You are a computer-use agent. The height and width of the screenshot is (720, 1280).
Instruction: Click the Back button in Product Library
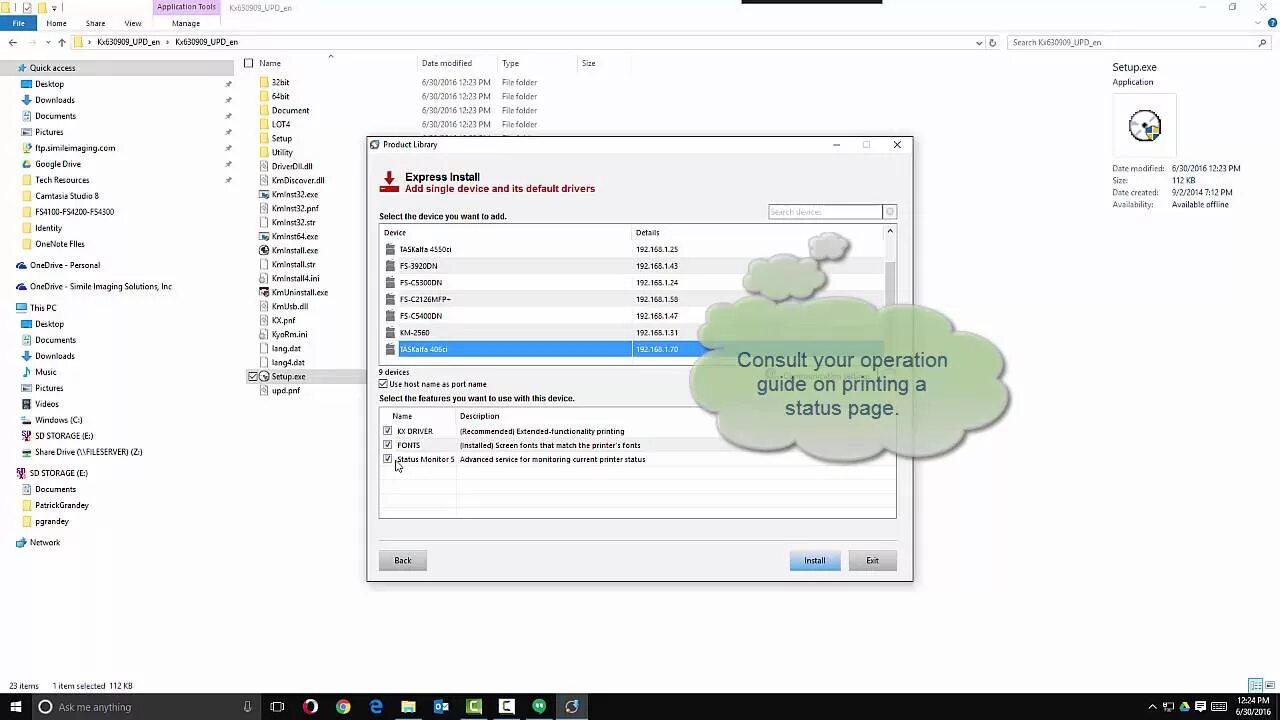(403, 560)
